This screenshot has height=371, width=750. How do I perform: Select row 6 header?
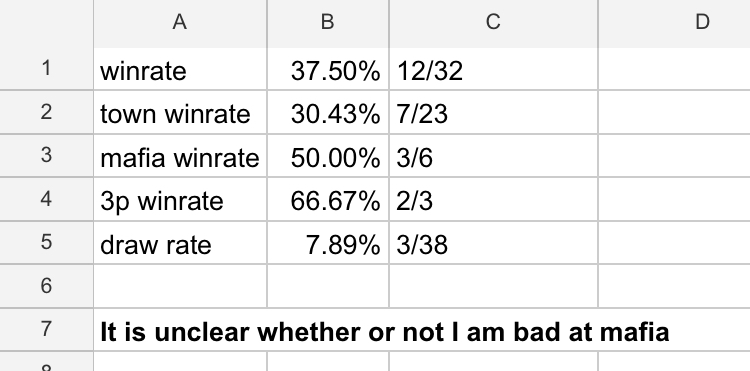(46, 286)
